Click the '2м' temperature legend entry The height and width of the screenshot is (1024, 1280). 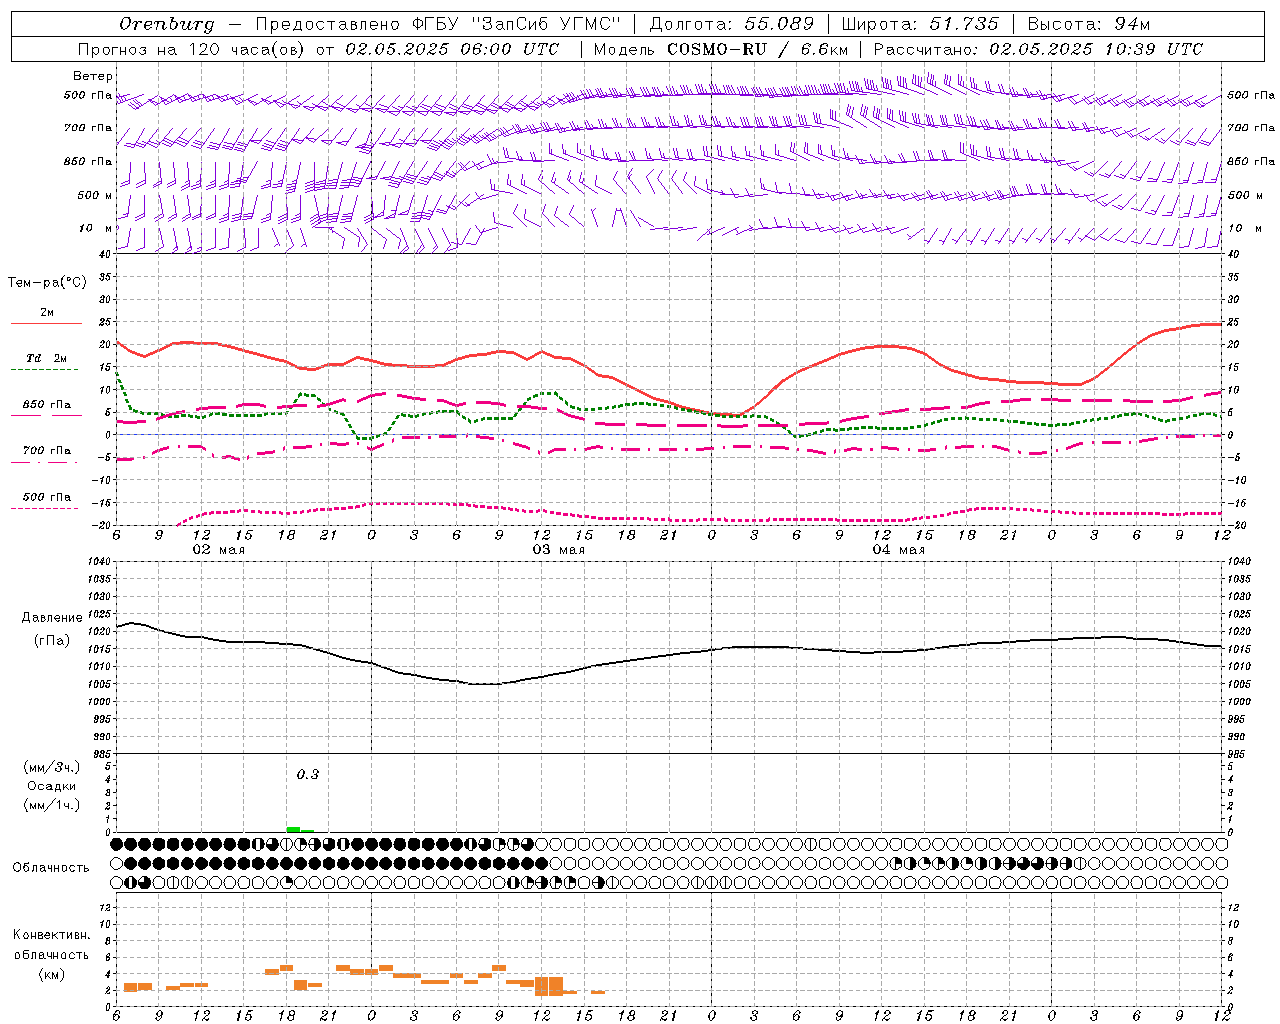pos(47,313)
